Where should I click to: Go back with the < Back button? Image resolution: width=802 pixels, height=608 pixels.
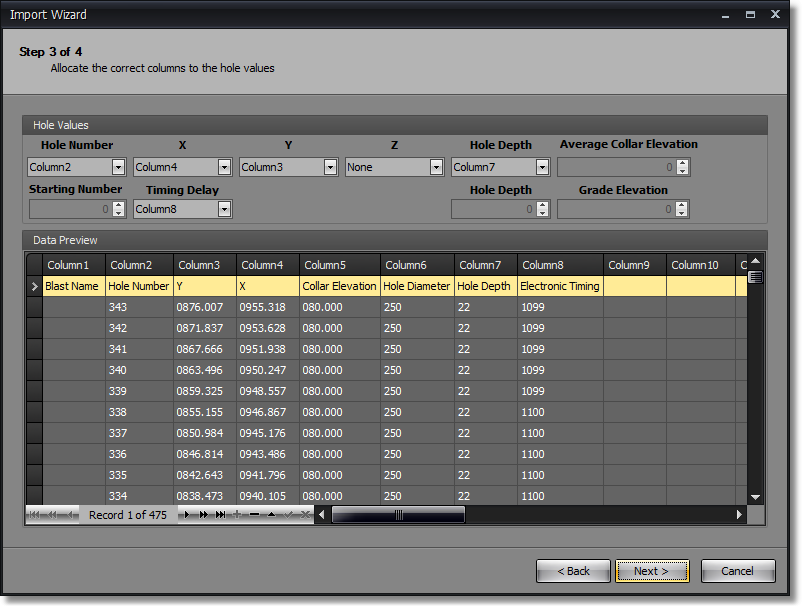tap(573, 571)
